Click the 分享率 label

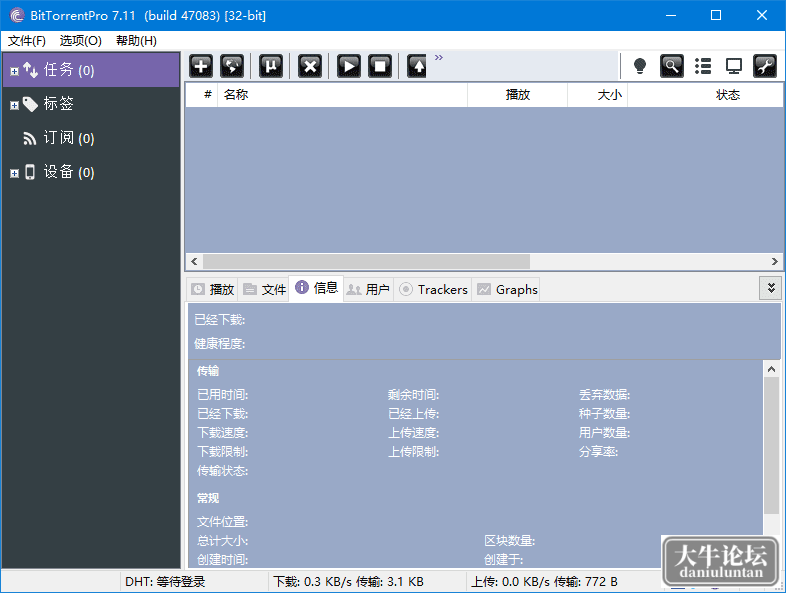point(599,452)
